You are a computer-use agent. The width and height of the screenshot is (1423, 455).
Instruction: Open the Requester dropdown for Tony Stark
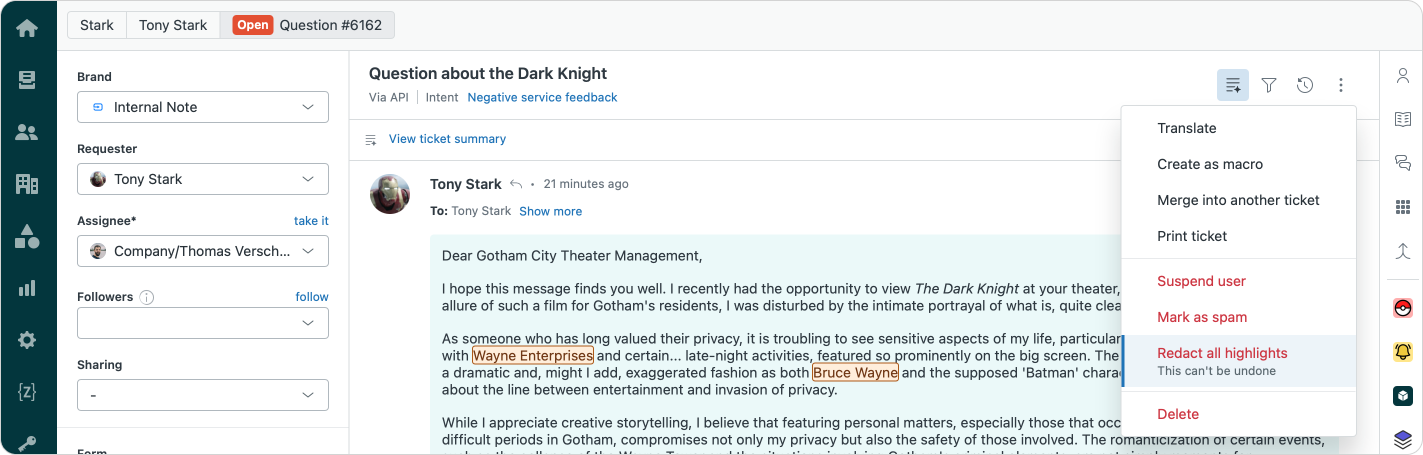coord(203,179)
